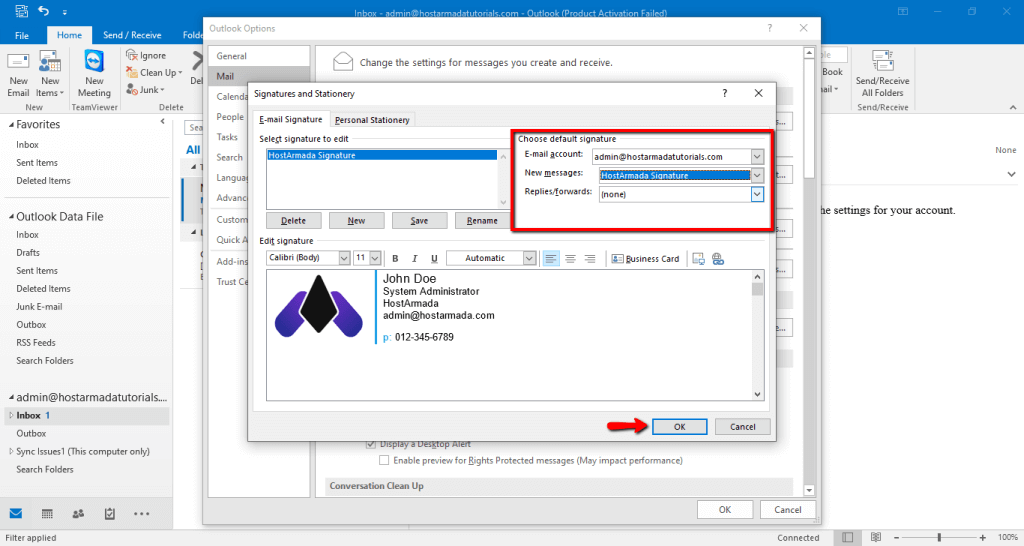
Task: Select HostArmada Signature in signature list
Action: pyautogui.click(x=382, y=155)
